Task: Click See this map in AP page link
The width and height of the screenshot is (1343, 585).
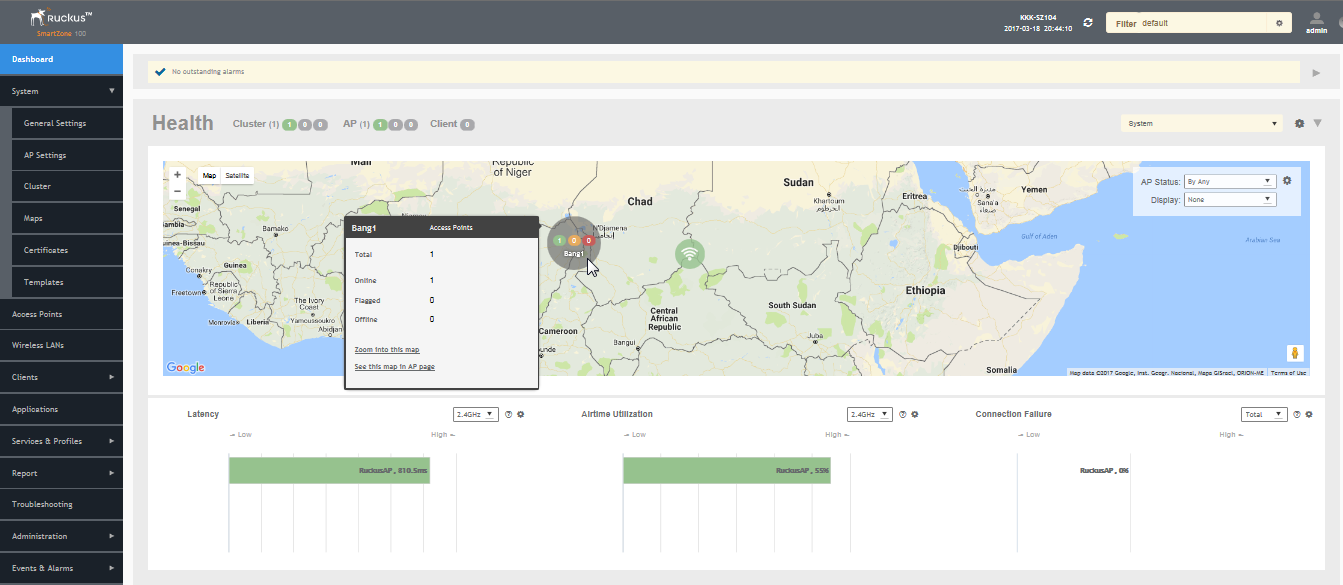Action: 394,367
